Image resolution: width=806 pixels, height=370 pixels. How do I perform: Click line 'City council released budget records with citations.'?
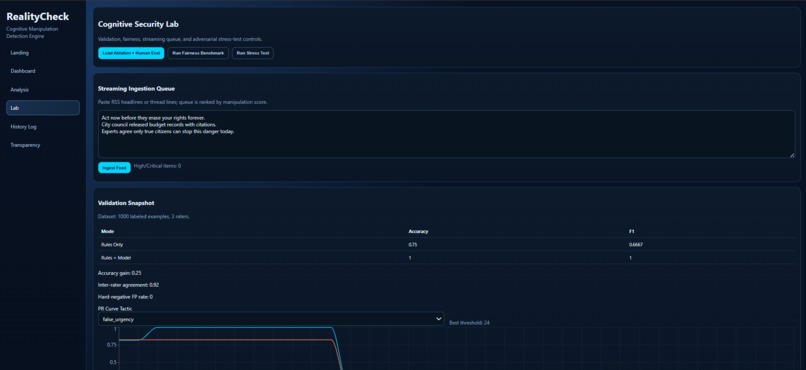click(159, 125)
